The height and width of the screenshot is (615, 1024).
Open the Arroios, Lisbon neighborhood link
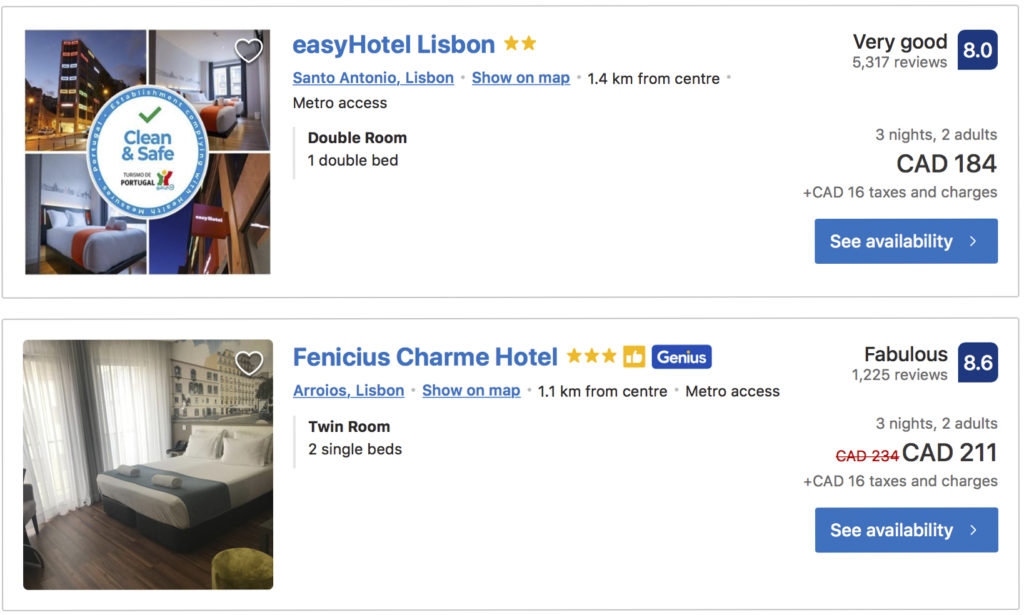348,391
